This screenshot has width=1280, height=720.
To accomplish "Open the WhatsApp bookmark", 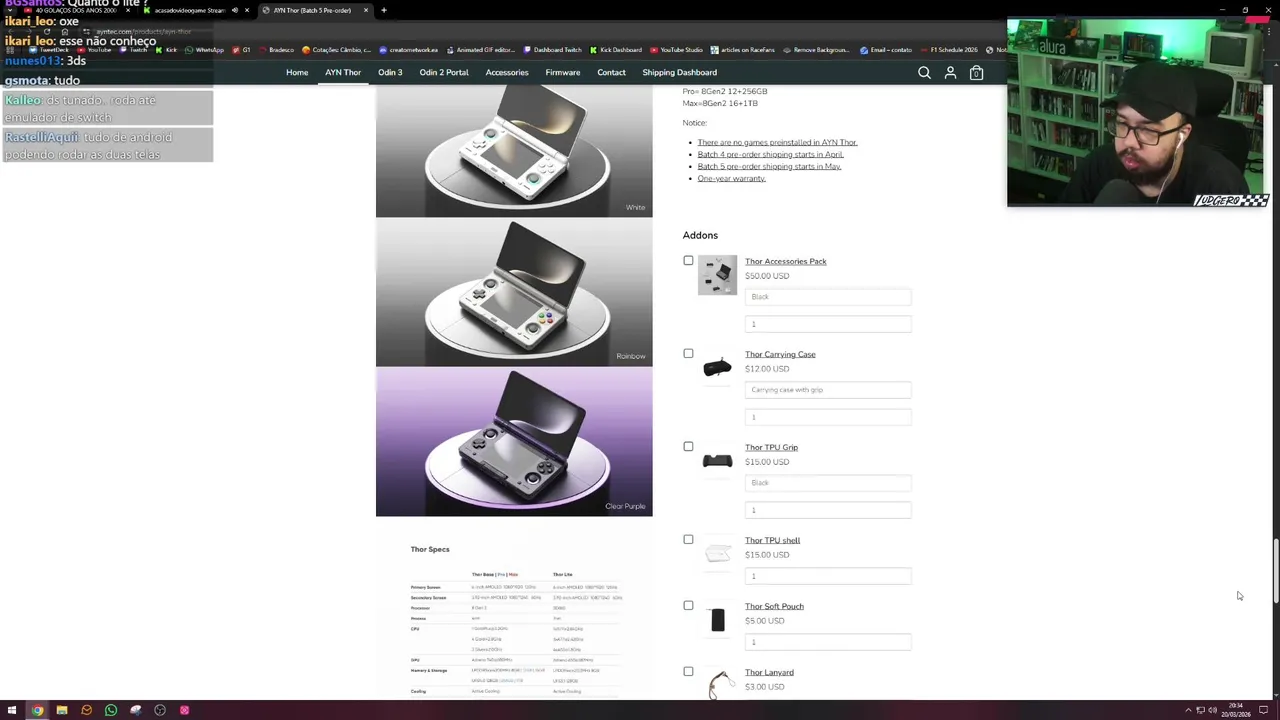I will [x=205, y=50].
